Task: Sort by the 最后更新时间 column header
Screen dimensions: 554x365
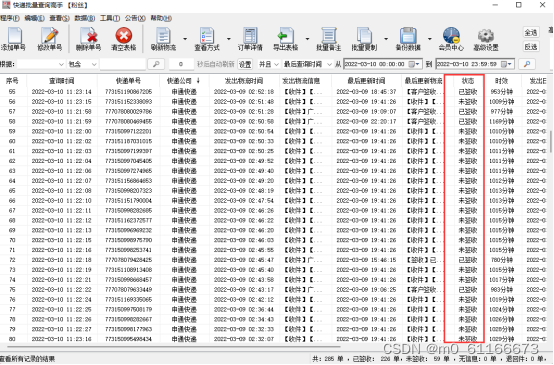Action: [366, 81]
